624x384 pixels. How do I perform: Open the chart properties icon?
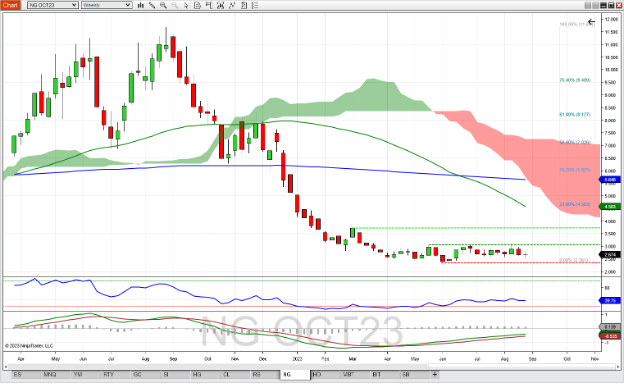[x=244, y=5]
